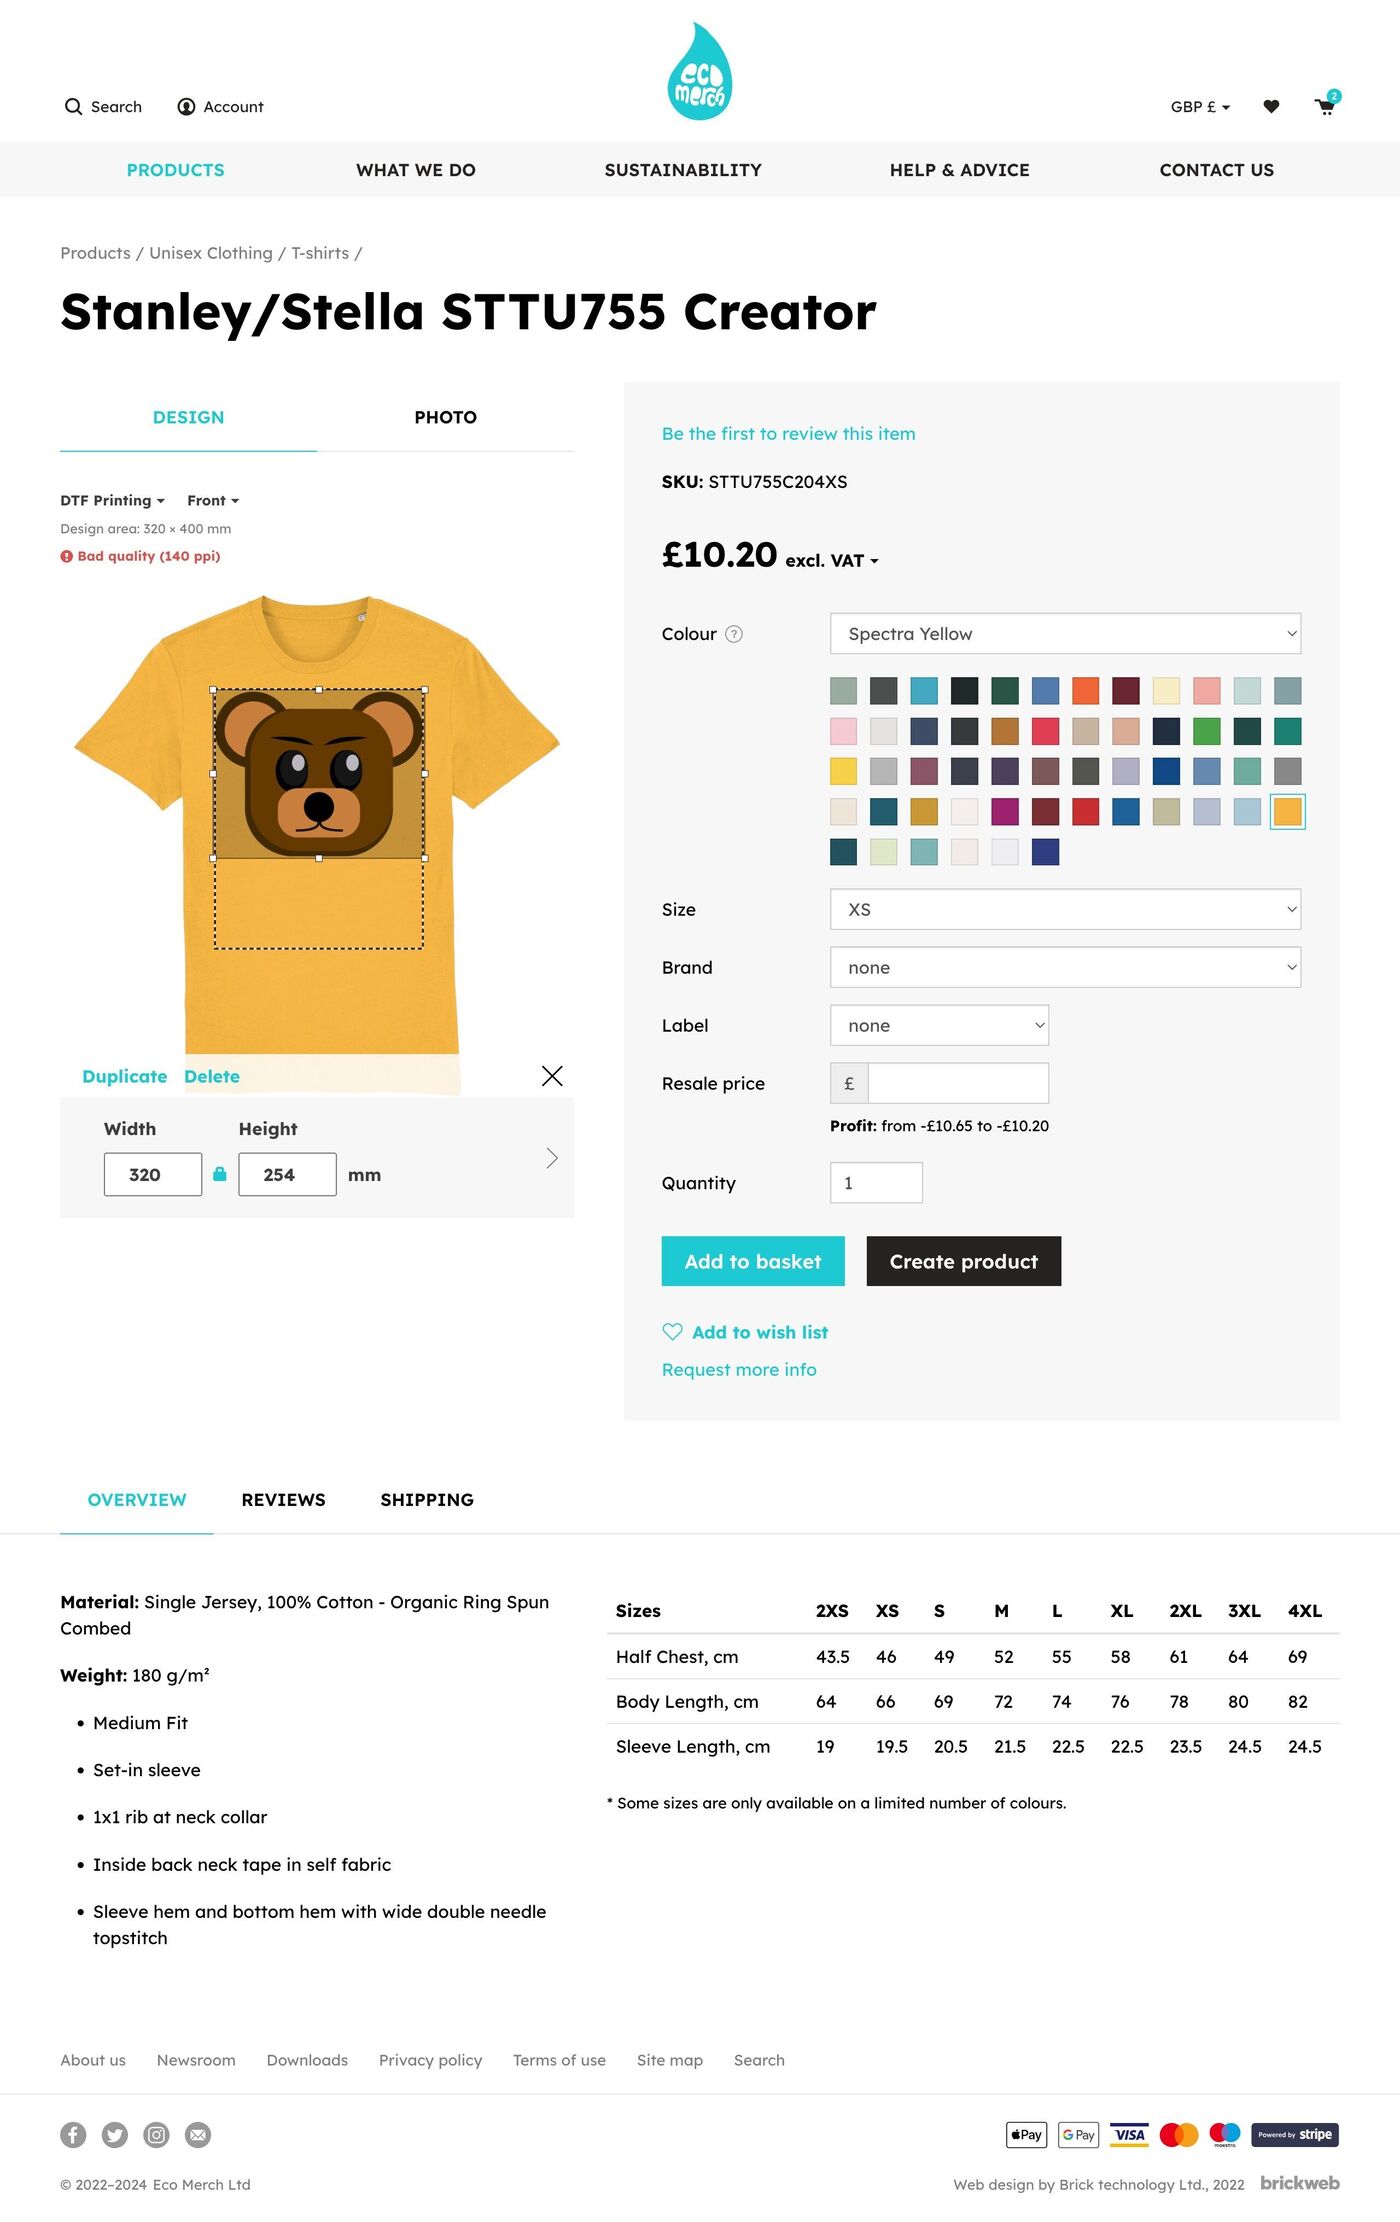Expand the DTF Printing dropdown
Screen dimensions: 1400x2222
tap(112, 501)
